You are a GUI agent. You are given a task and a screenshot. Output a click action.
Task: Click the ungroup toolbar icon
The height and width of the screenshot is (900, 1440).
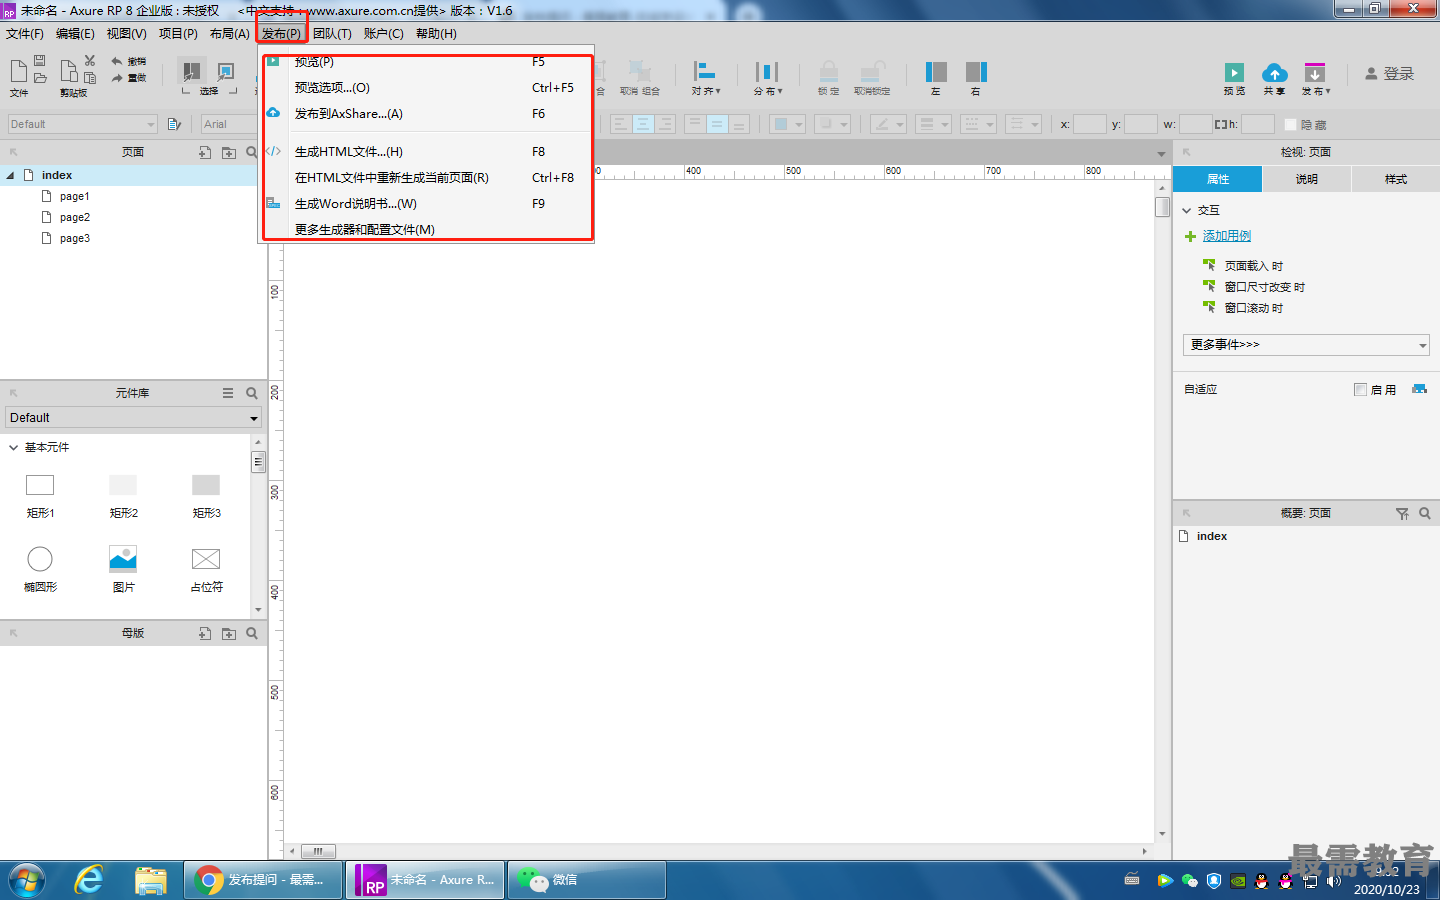[640, 71]
